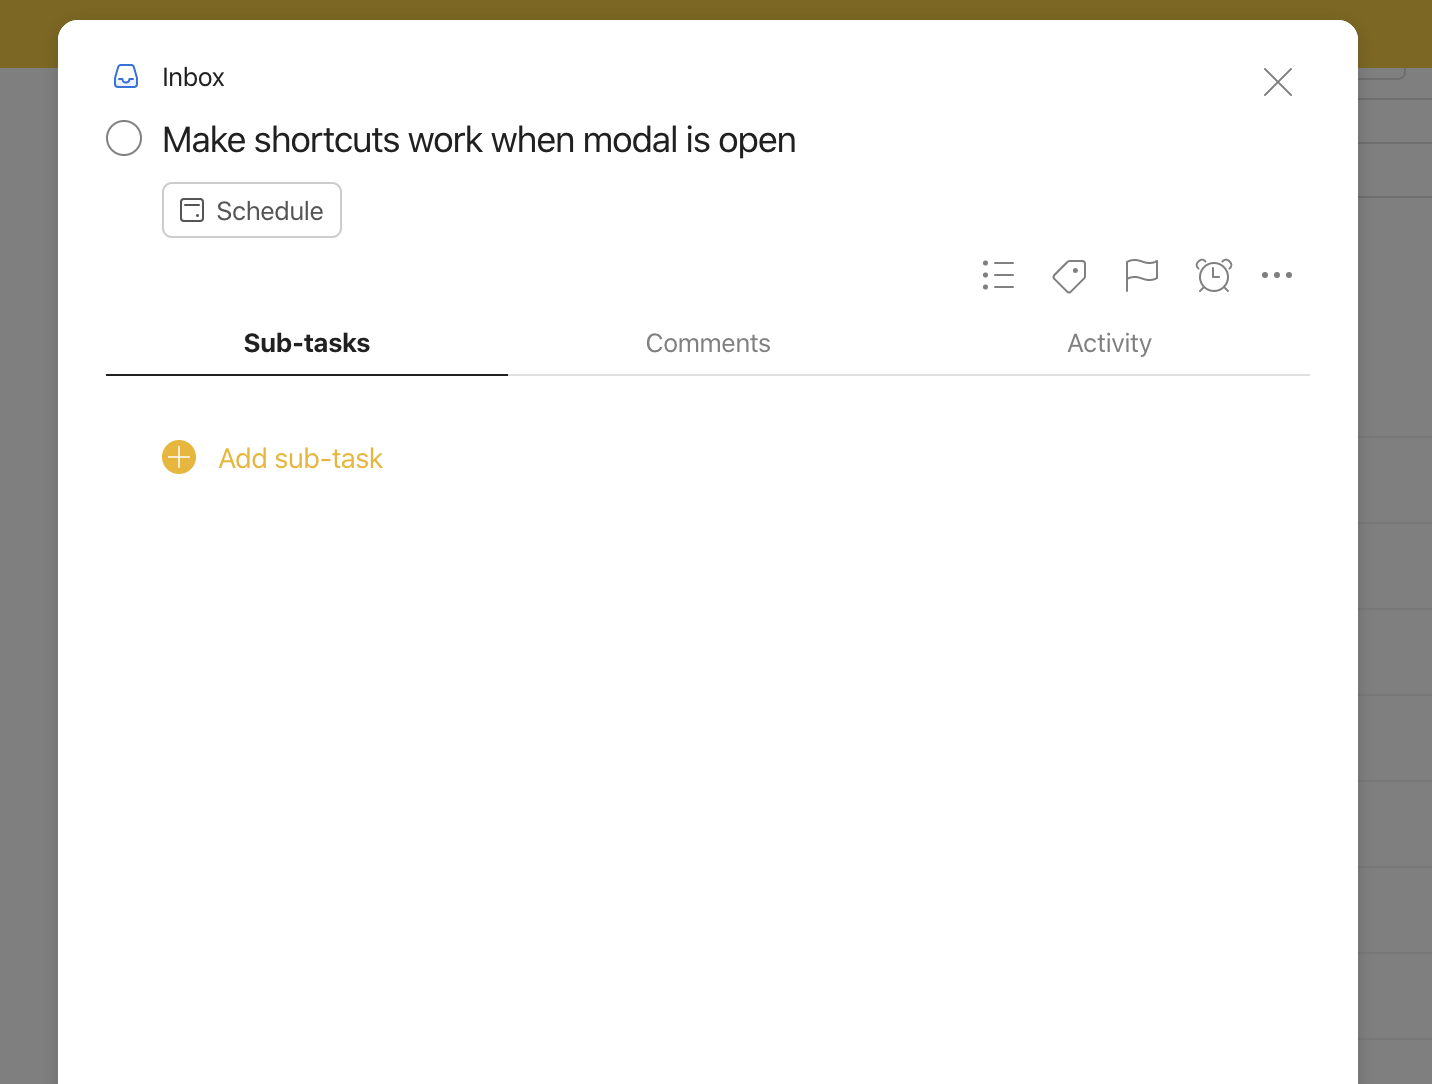The image size is (1432, 1084).
Task: Mark the task complete with the circle
Action: (124, 138)
